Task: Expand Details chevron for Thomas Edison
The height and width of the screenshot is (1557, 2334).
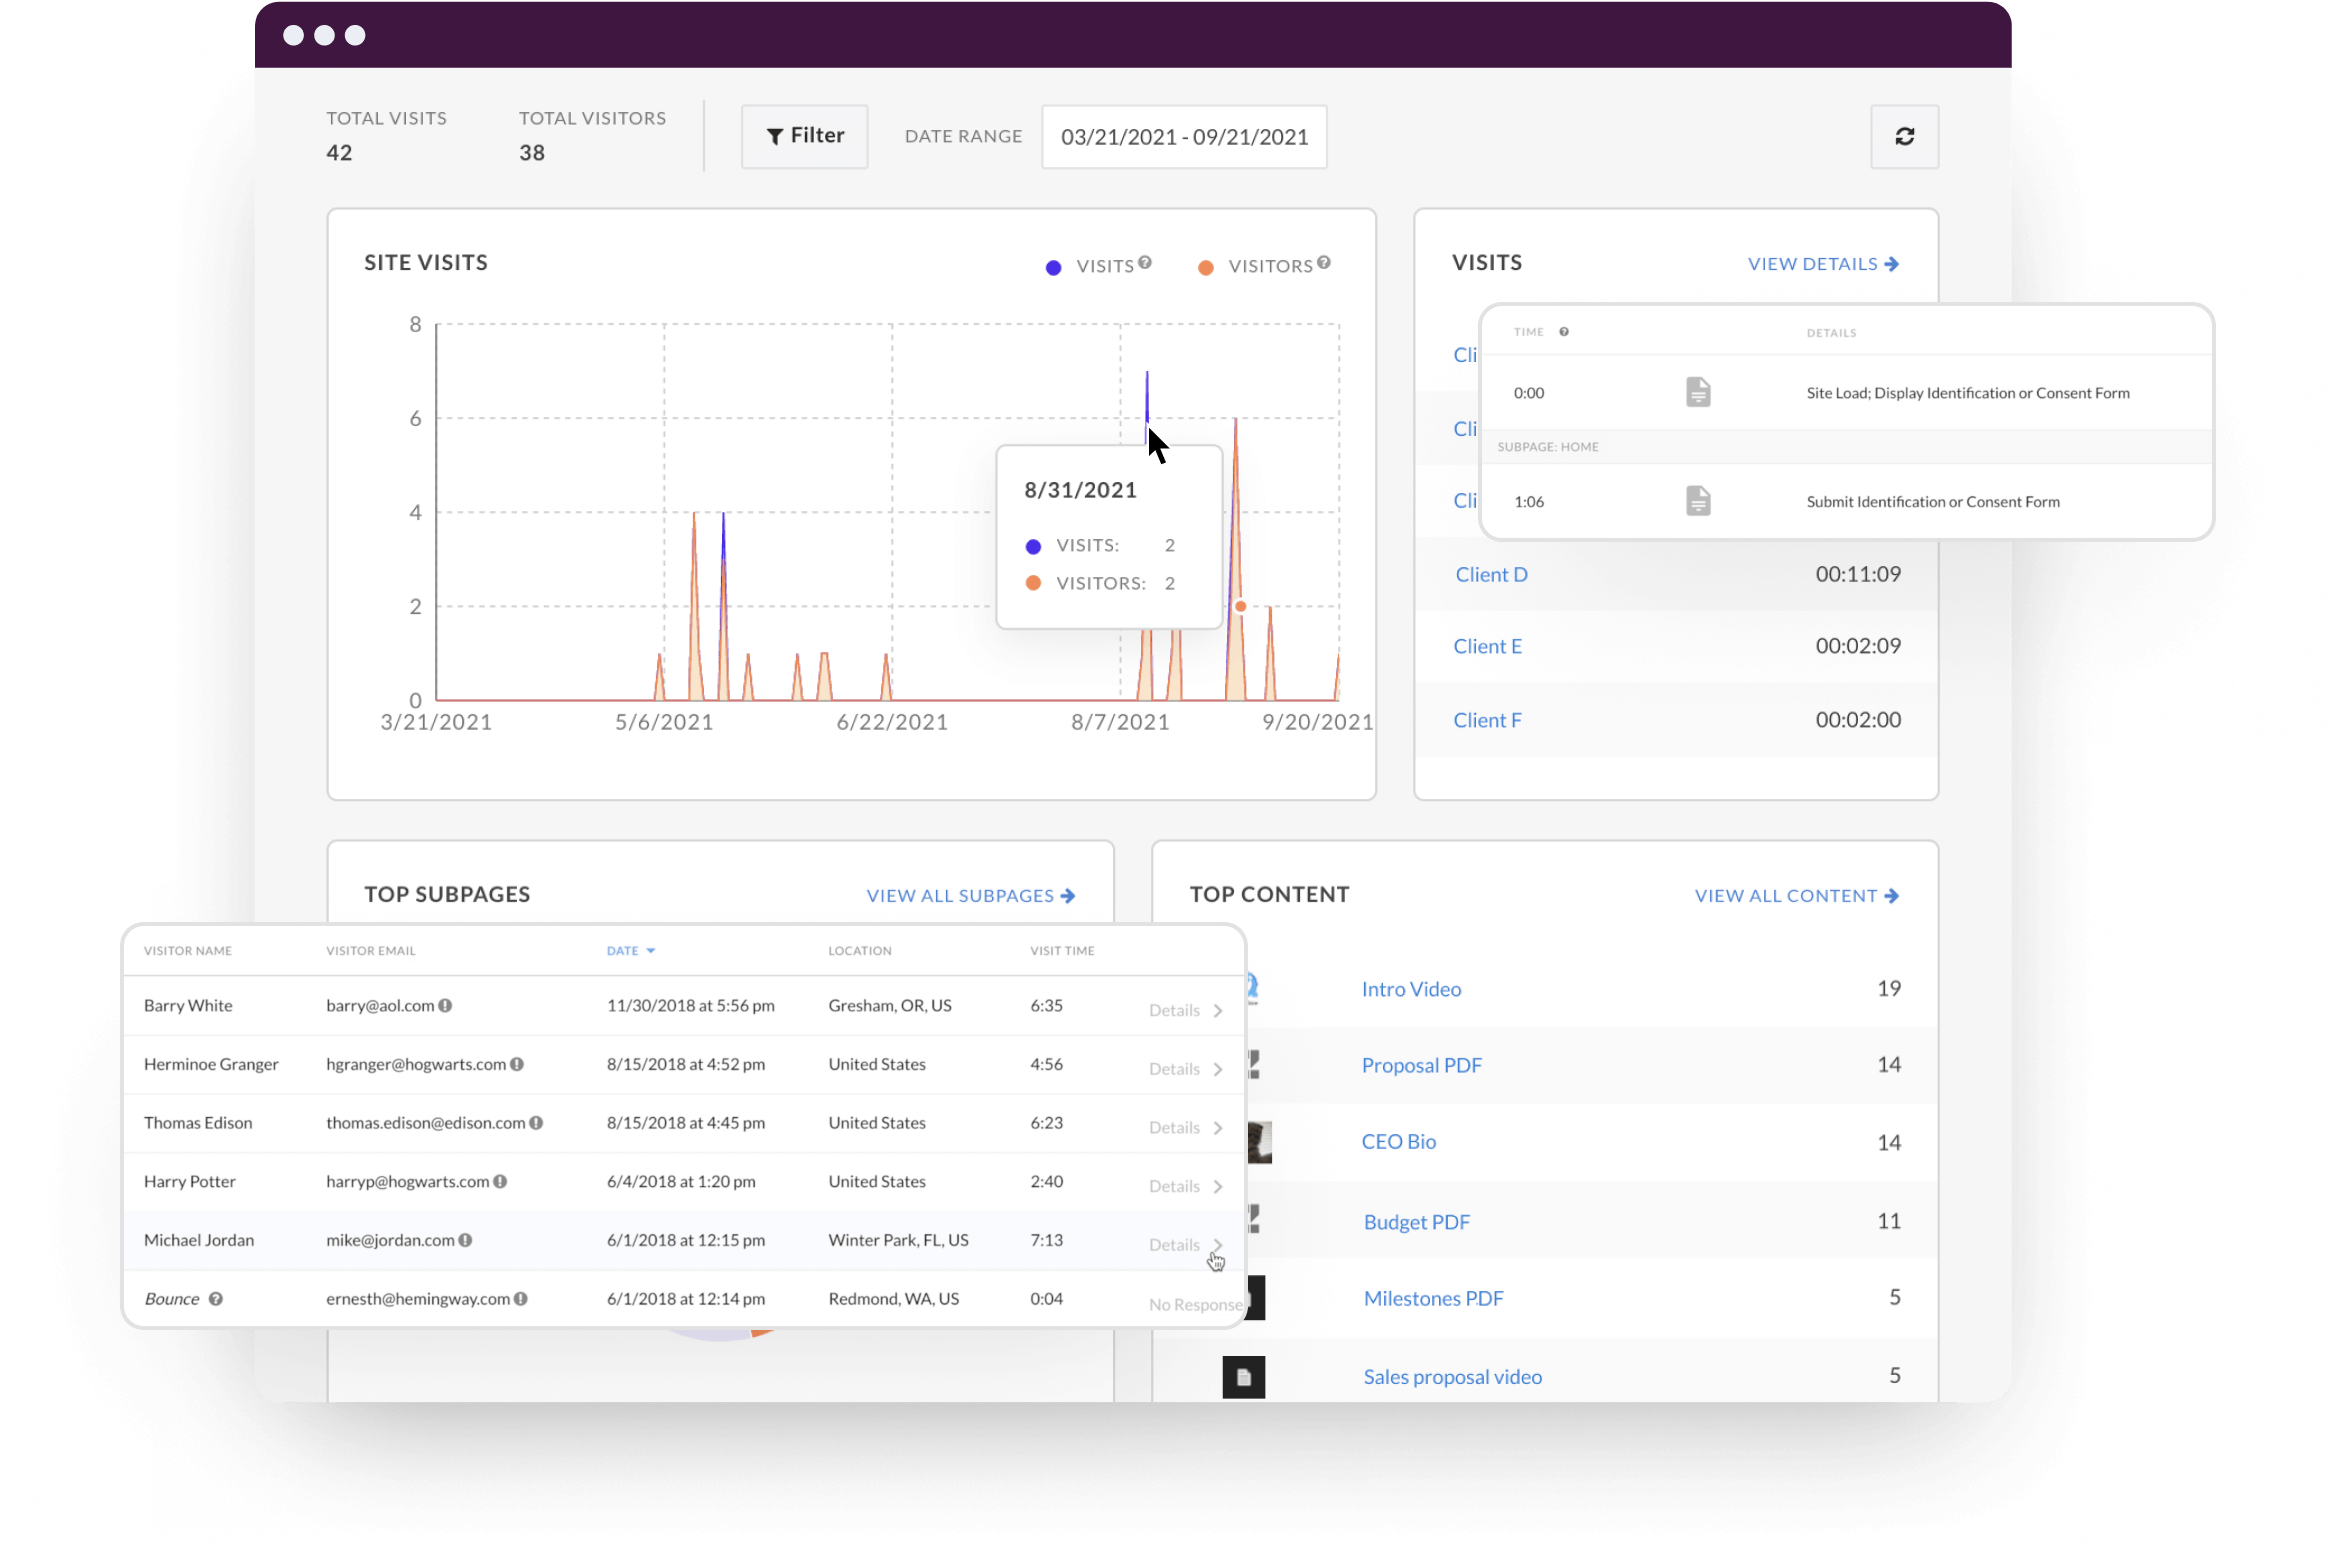Action: click(x=1218, y=1127)
